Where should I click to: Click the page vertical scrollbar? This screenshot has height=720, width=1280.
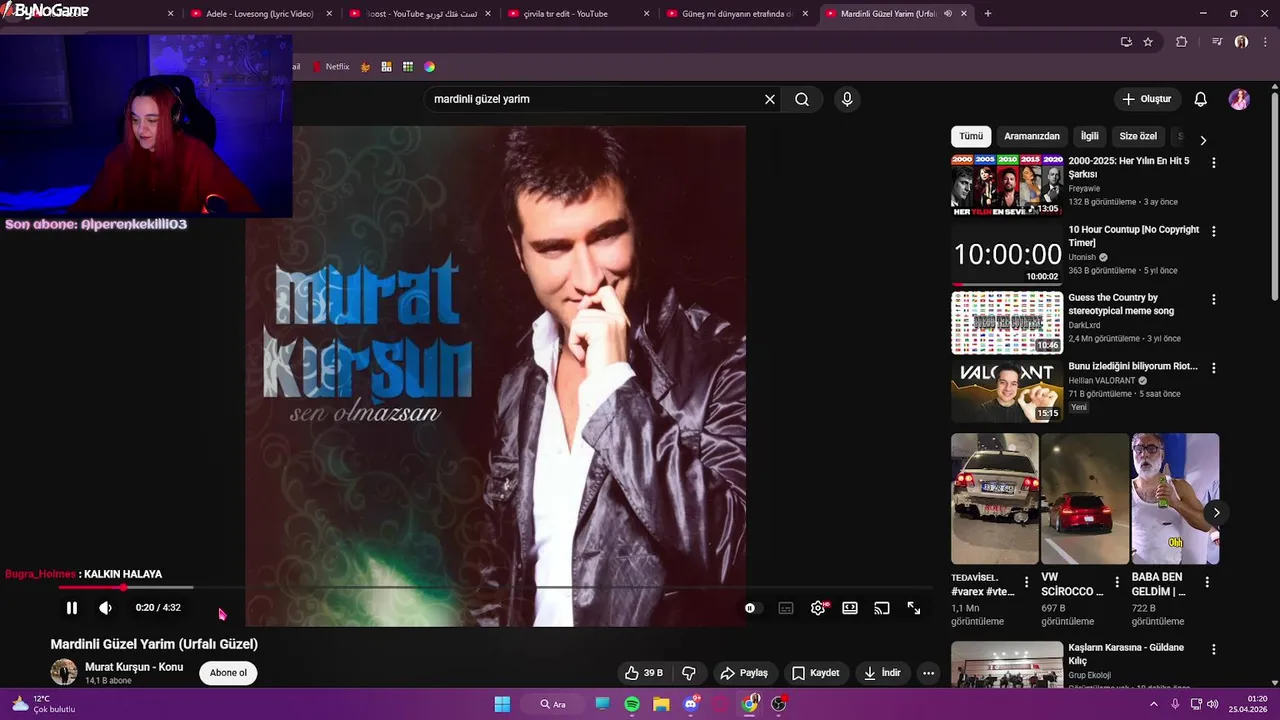point(1275,195)
